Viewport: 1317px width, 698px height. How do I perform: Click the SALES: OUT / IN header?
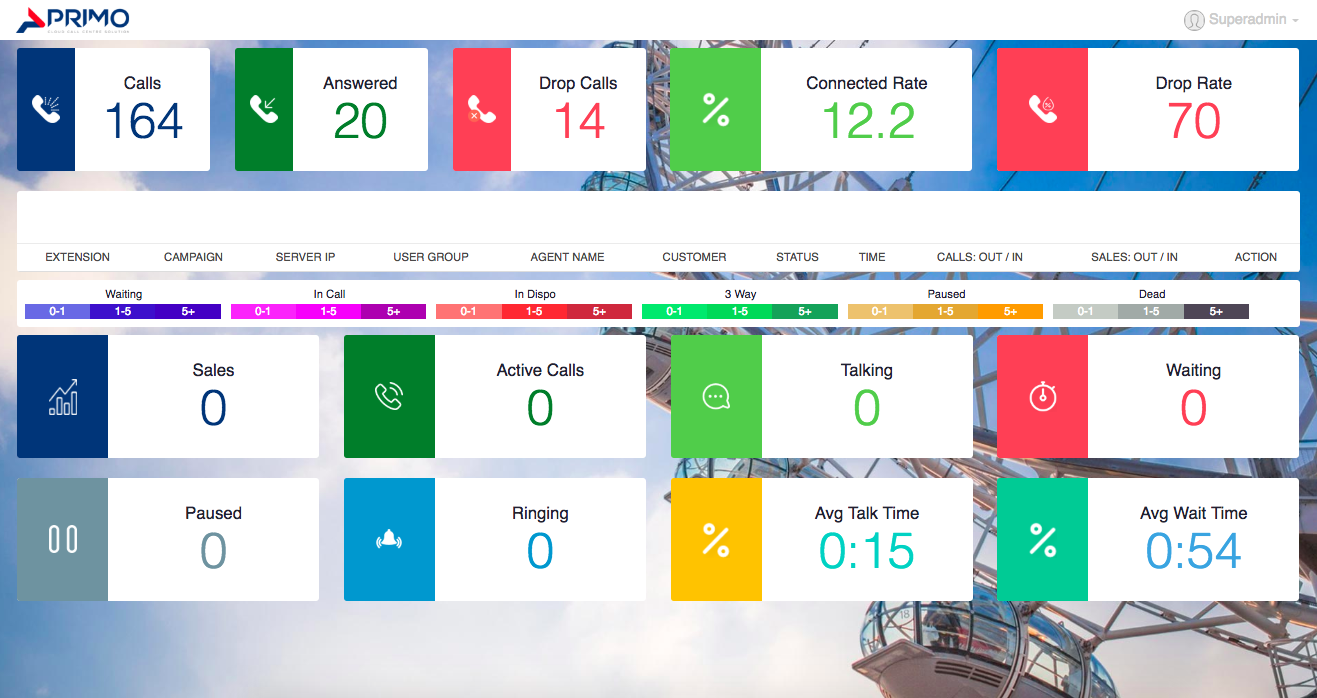point(1134,257)
